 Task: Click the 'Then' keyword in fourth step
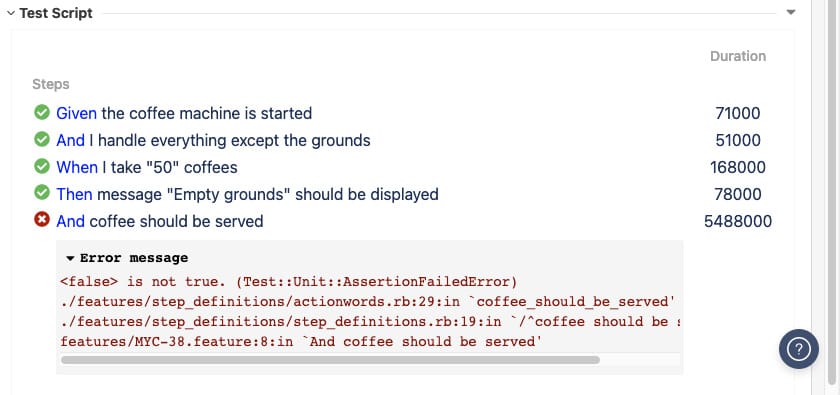pos(74,194)
